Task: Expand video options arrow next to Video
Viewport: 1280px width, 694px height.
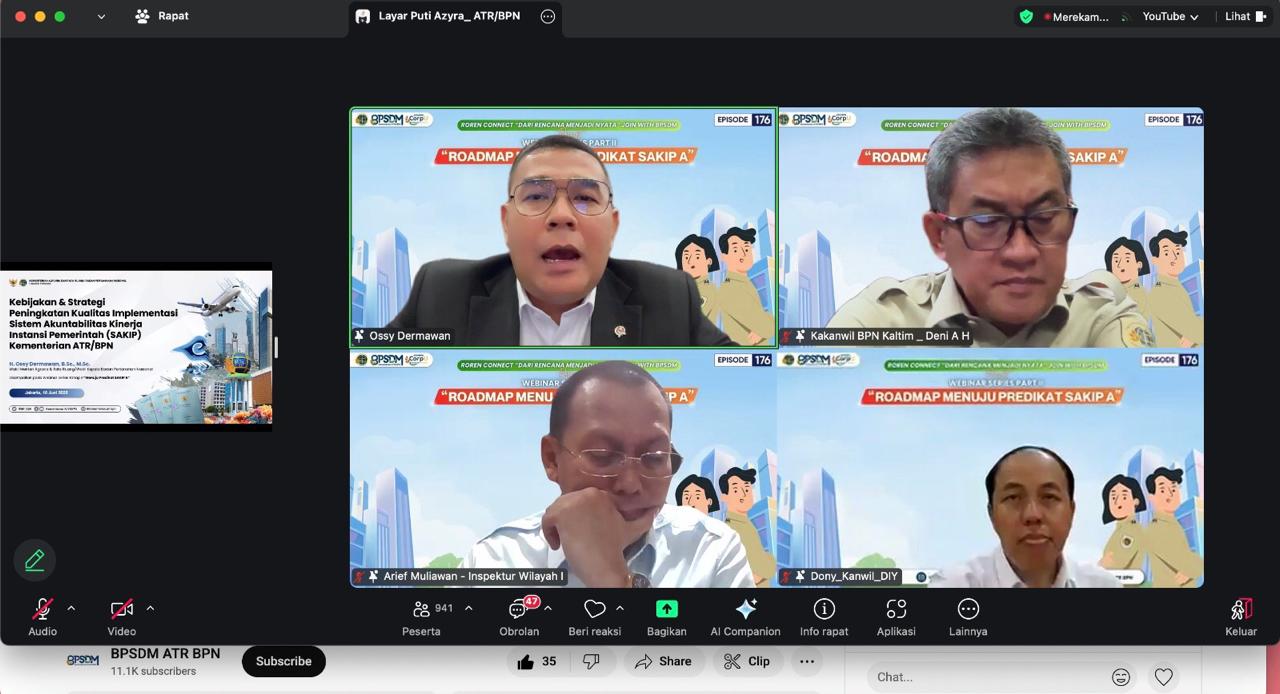Action: point(150,608)
